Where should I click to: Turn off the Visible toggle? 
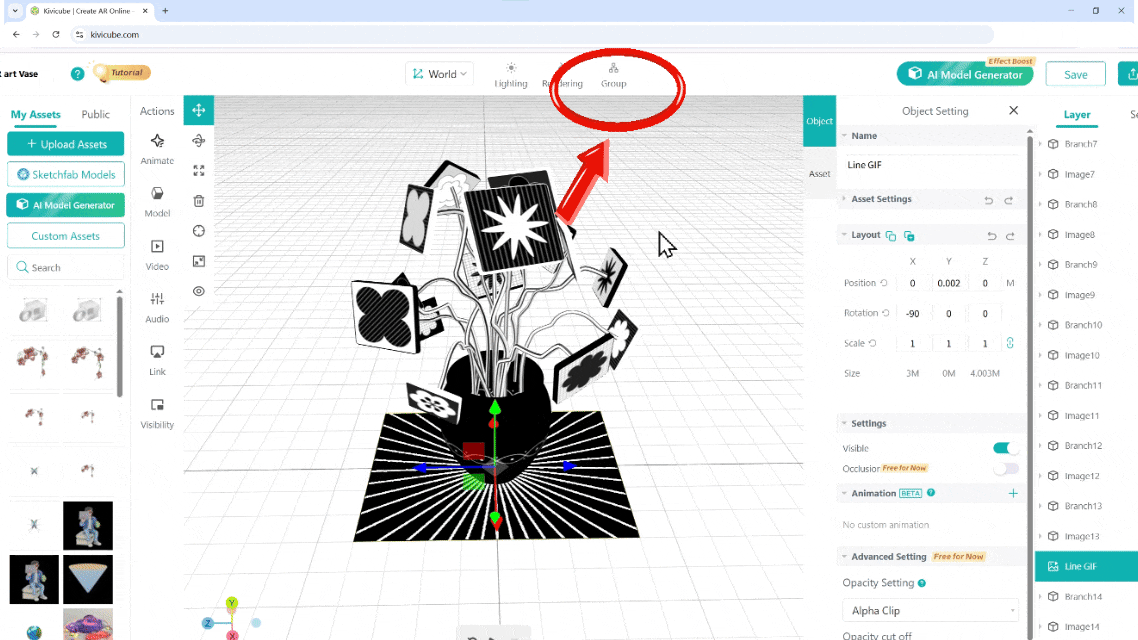1005,448
